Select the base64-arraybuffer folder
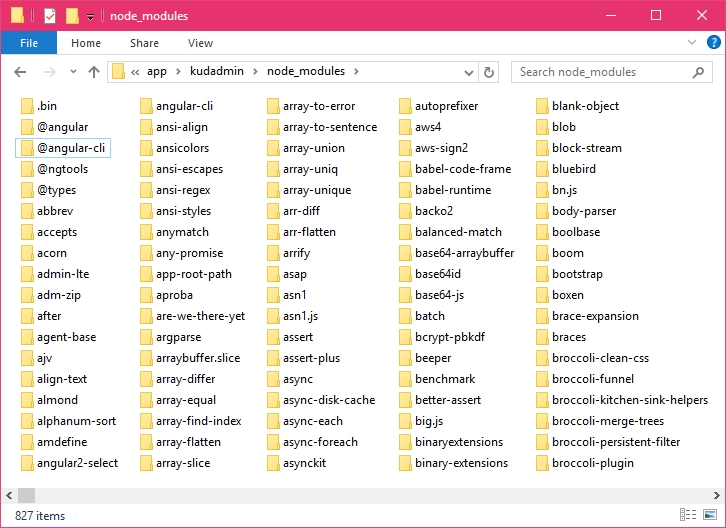Viewport: 726px width, 528px height. 457,253
